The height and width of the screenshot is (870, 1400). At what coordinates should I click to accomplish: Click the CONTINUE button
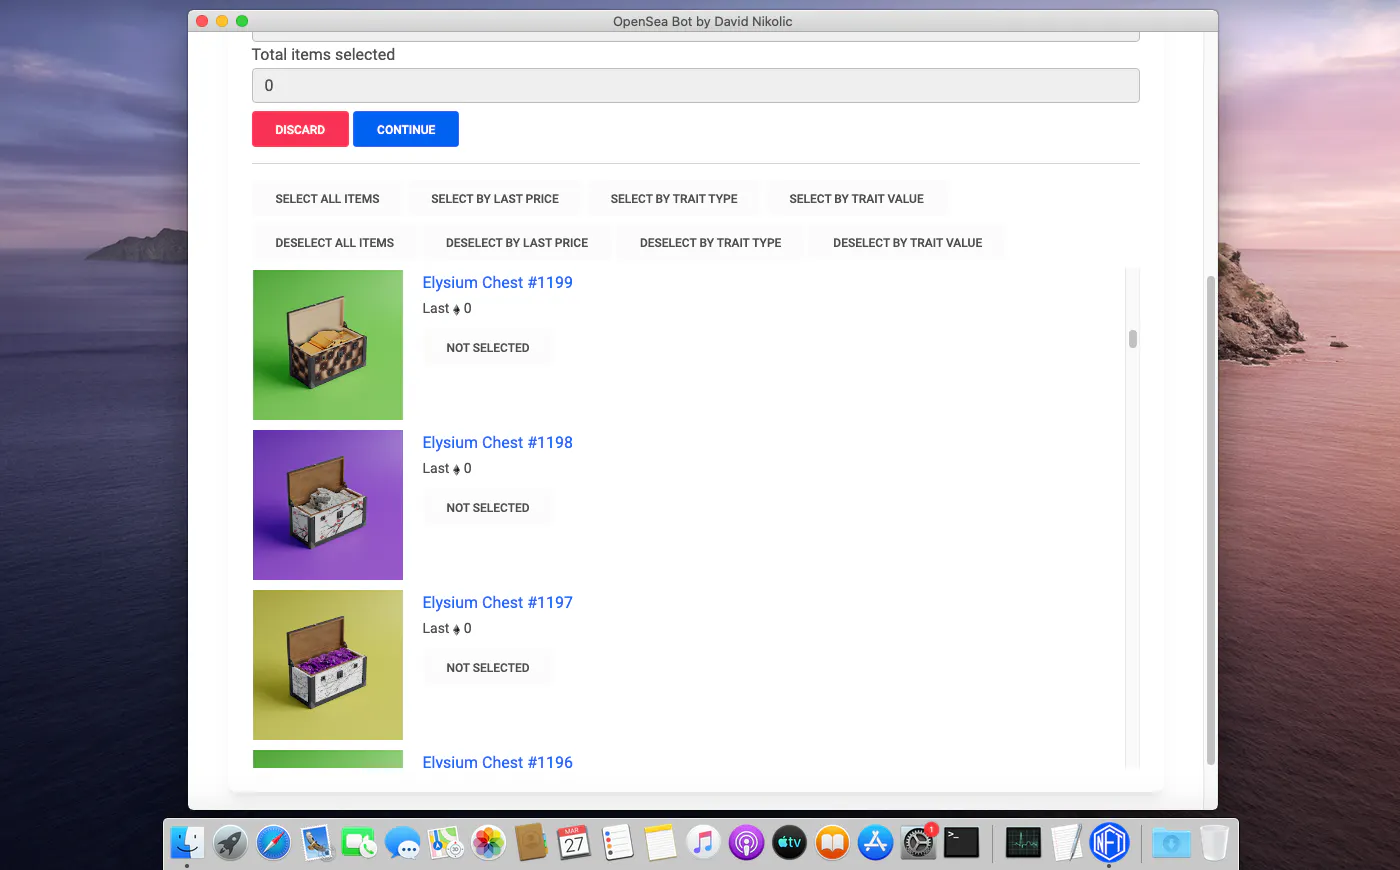[406, 129]
